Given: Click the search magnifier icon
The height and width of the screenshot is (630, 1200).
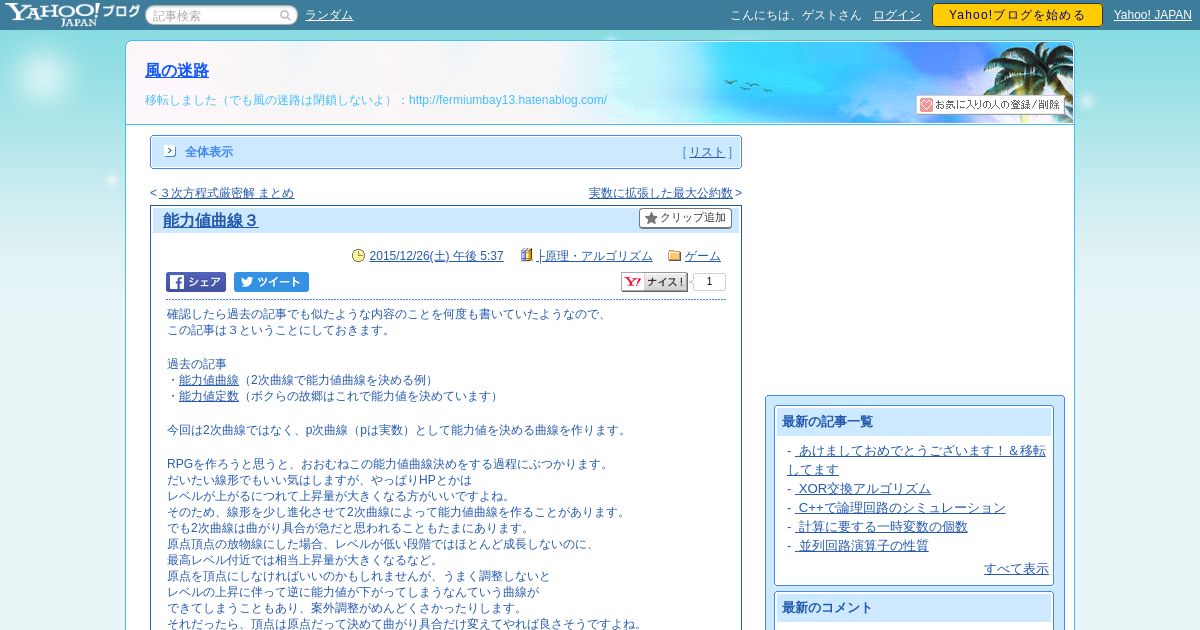Looking at the screenshot, I should 286,16.
